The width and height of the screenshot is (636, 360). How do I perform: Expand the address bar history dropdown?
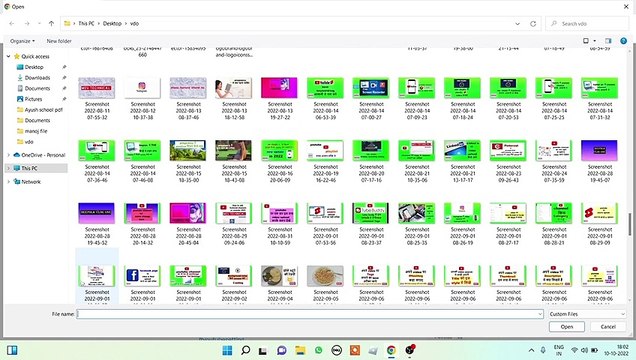(x=518, y=24)
